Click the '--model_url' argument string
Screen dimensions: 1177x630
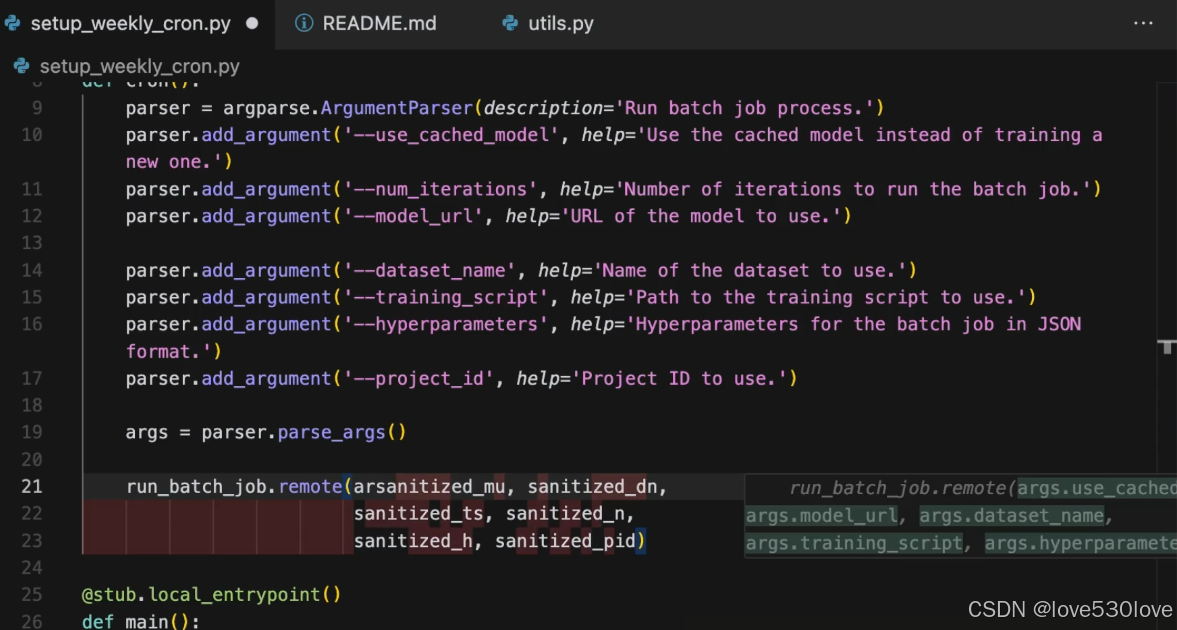413,216
